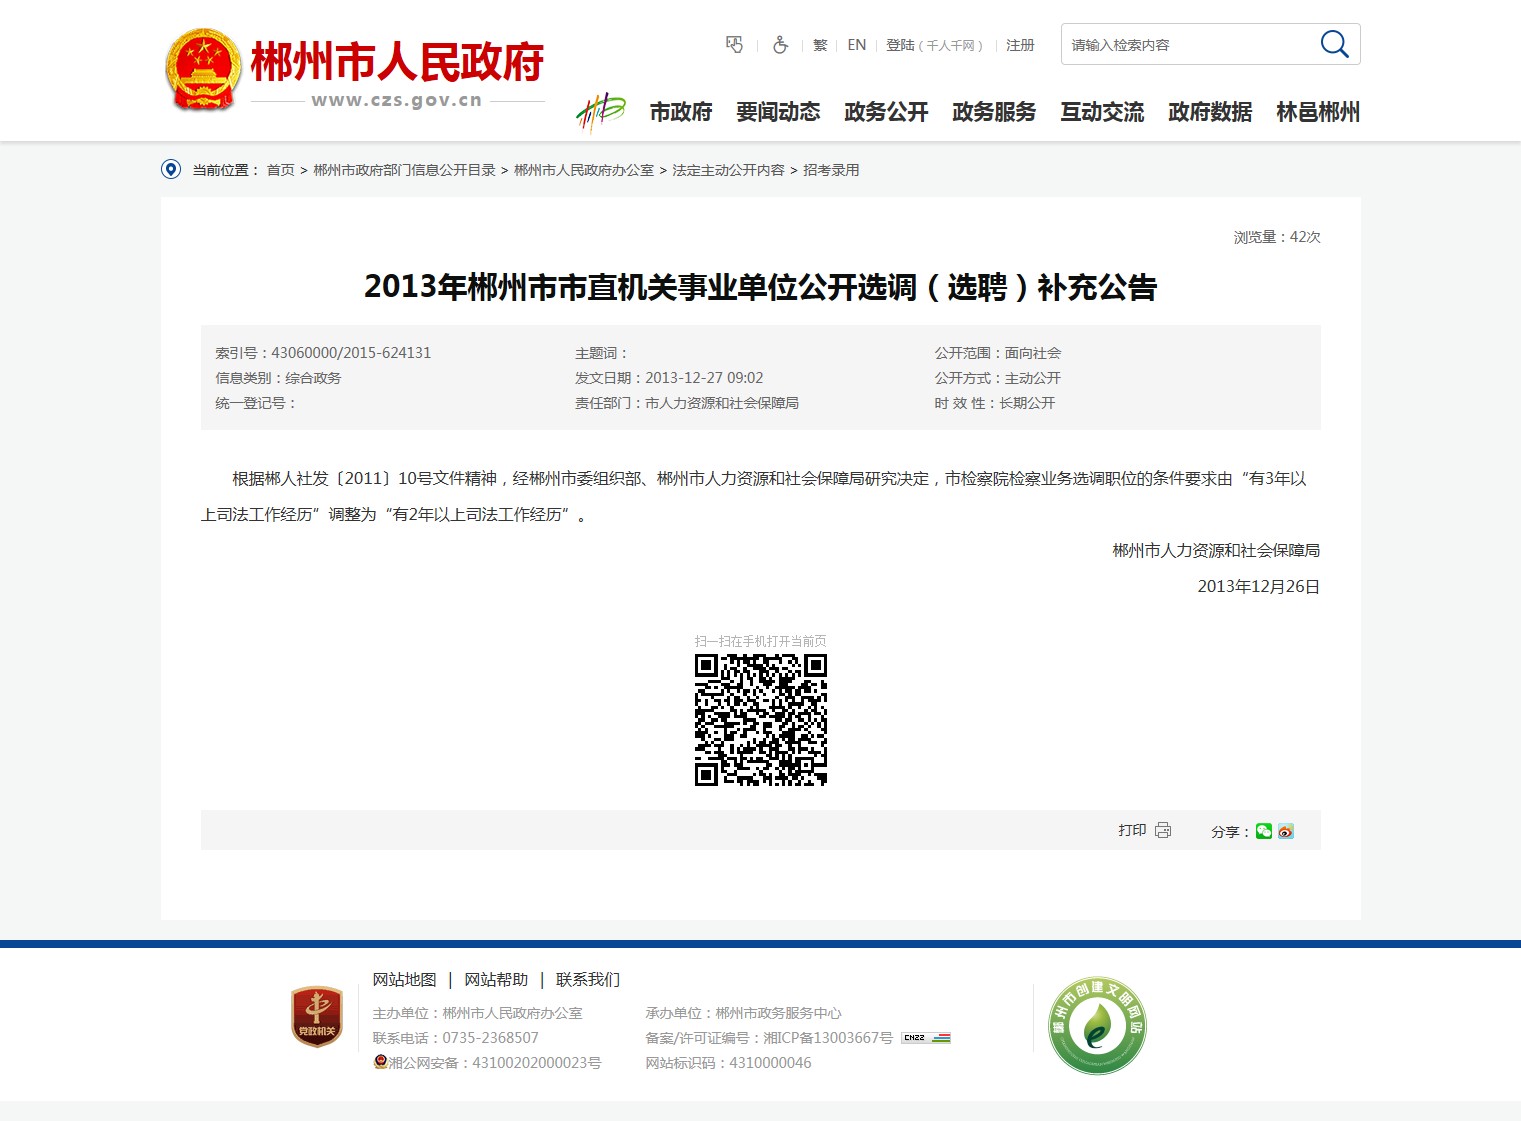This screenshot has height=1121, width=1521.
Task: Select the 互动交流 nav item
Action: click(x=1102, y=112)
